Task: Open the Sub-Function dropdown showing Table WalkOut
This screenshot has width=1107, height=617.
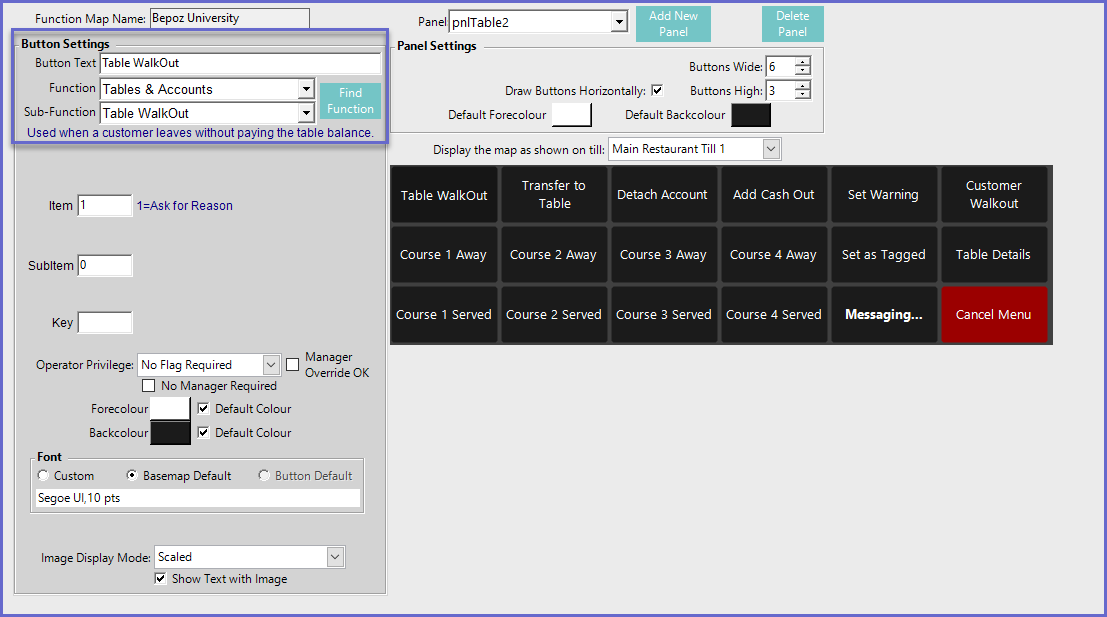Action: (306, 113)
